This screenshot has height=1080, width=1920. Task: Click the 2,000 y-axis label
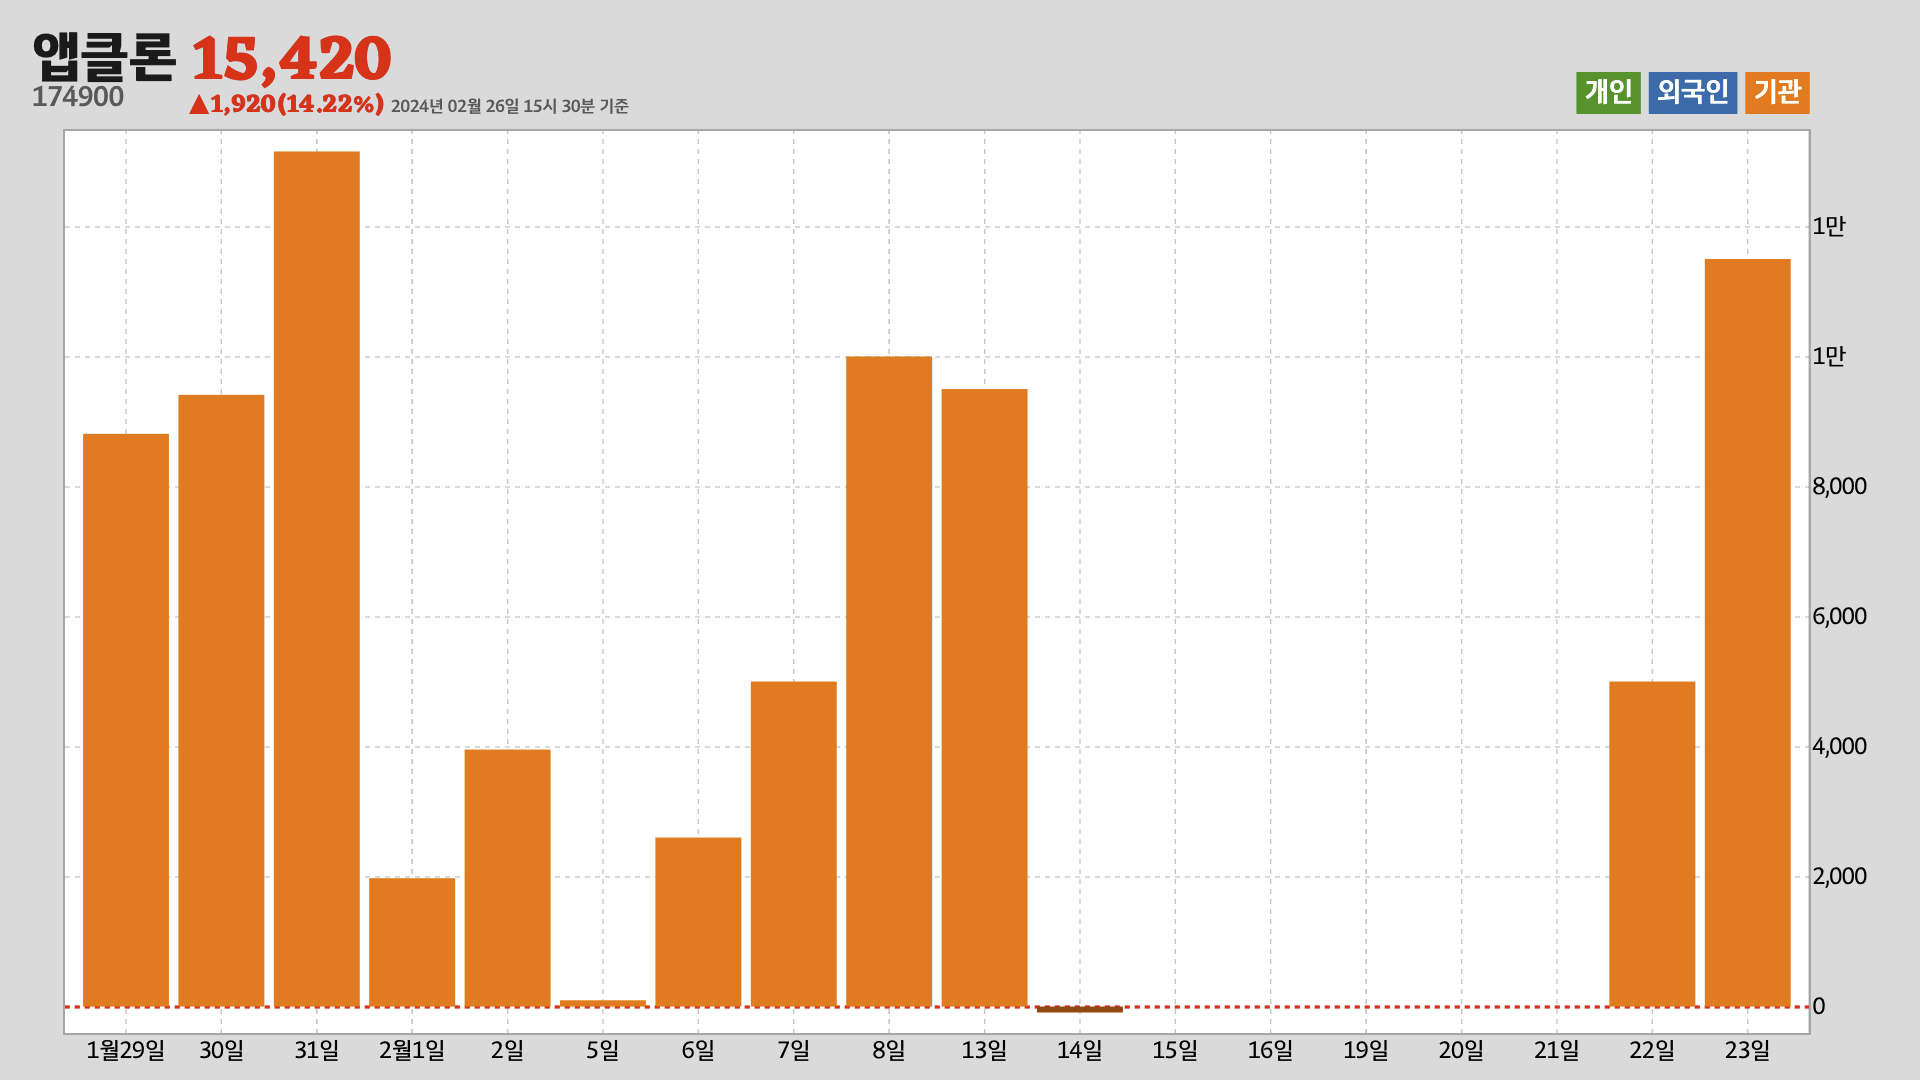1840,877
